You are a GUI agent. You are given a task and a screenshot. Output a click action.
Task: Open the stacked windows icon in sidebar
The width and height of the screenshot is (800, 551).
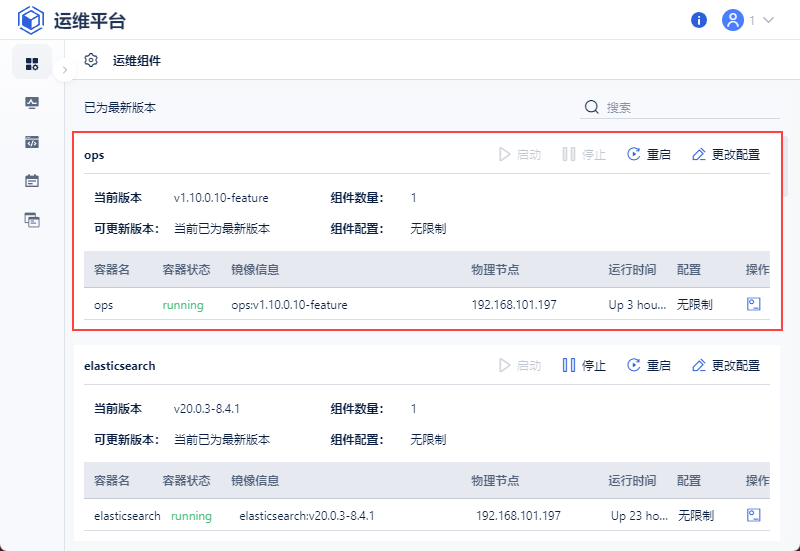pyautogui.click(x=32, y=220)
